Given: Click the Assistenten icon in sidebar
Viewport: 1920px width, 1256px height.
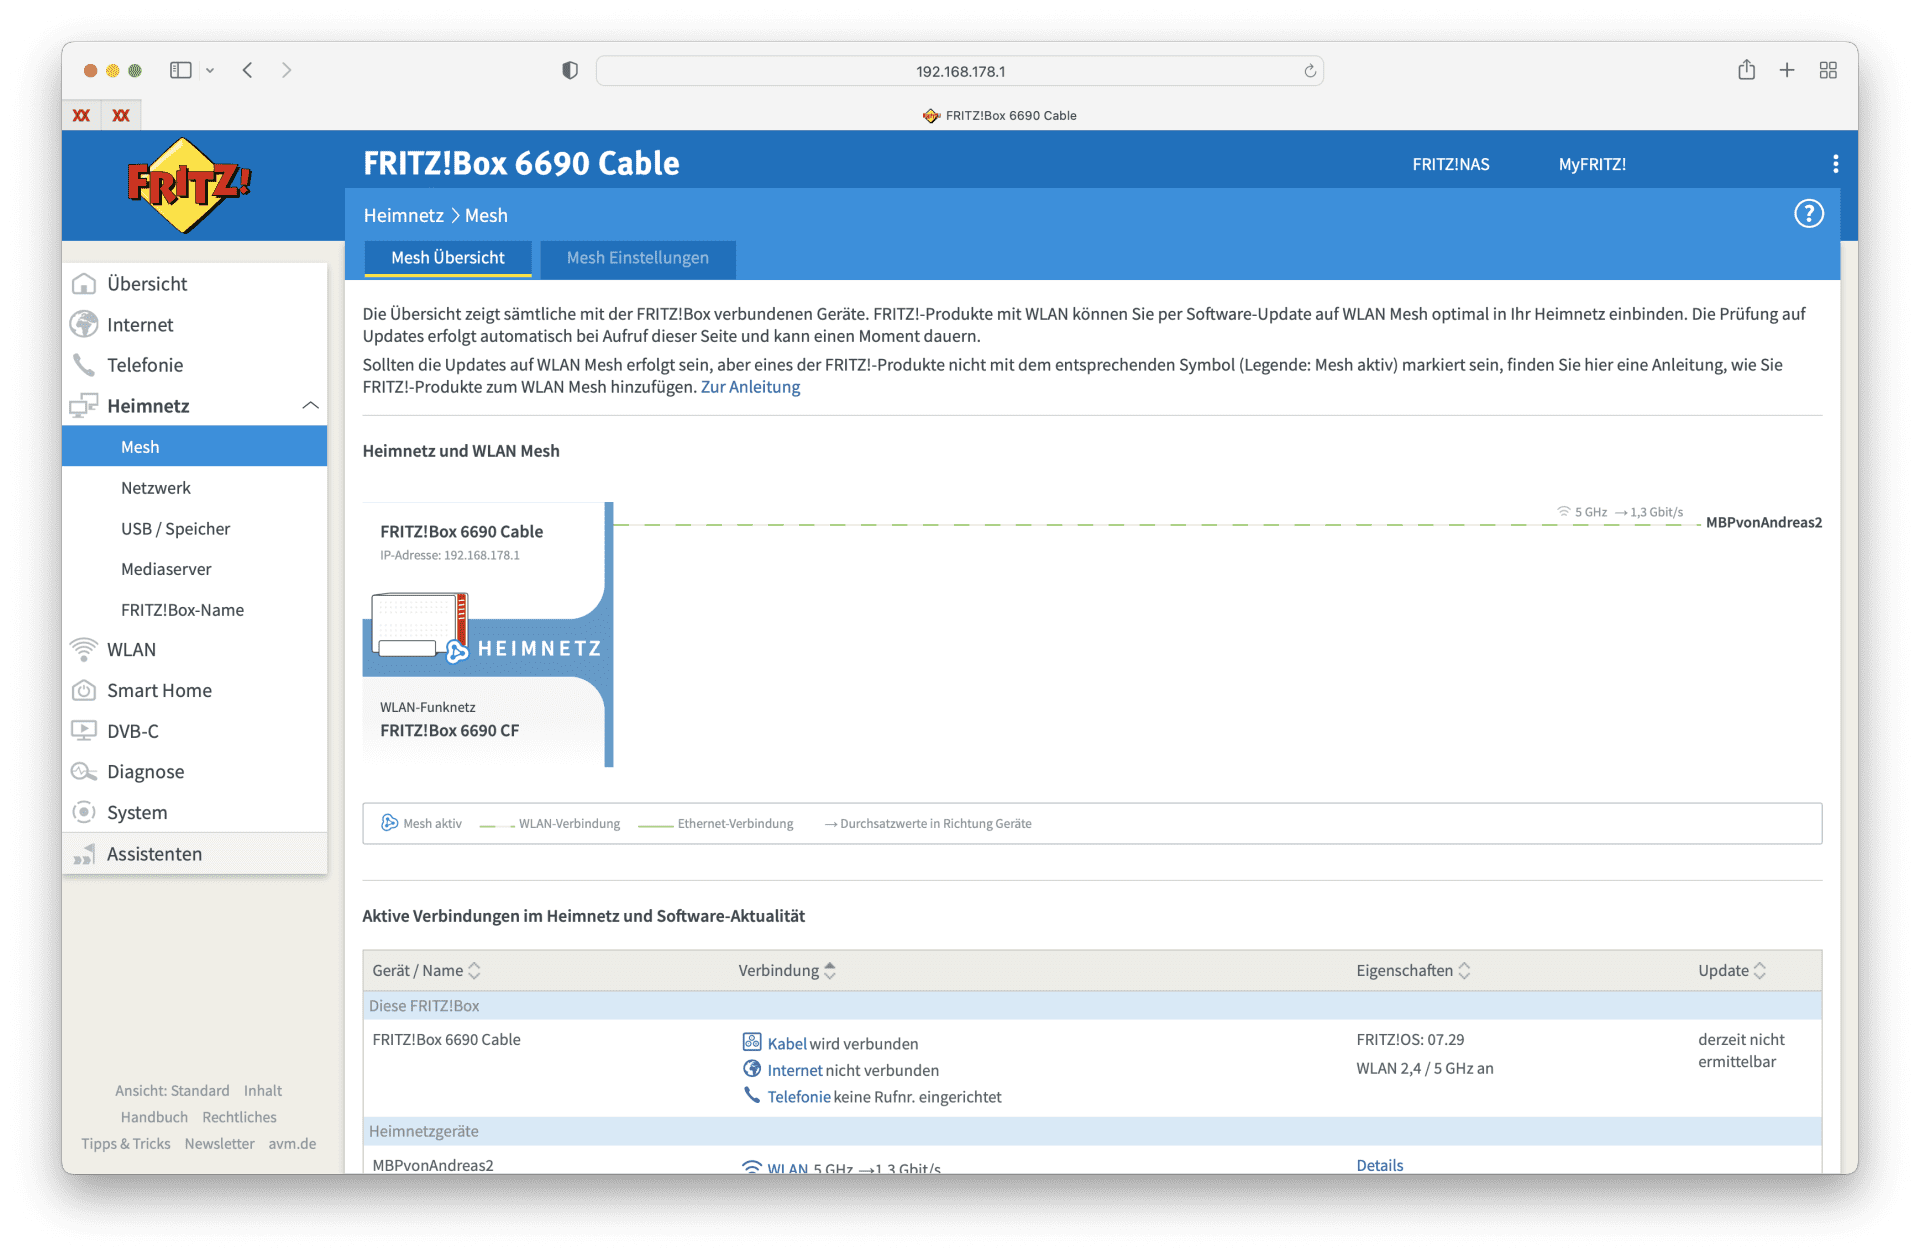Looking at the screenshot, I should (84, 854).
